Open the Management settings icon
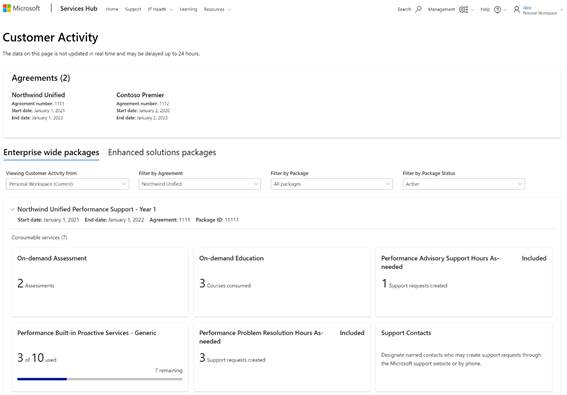Screen dimensions: 567x395 coord(463,9)
